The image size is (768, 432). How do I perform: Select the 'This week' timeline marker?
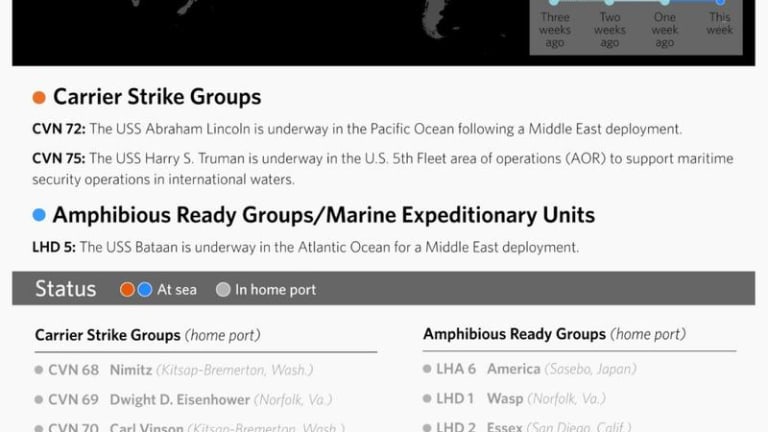[720, 2]
